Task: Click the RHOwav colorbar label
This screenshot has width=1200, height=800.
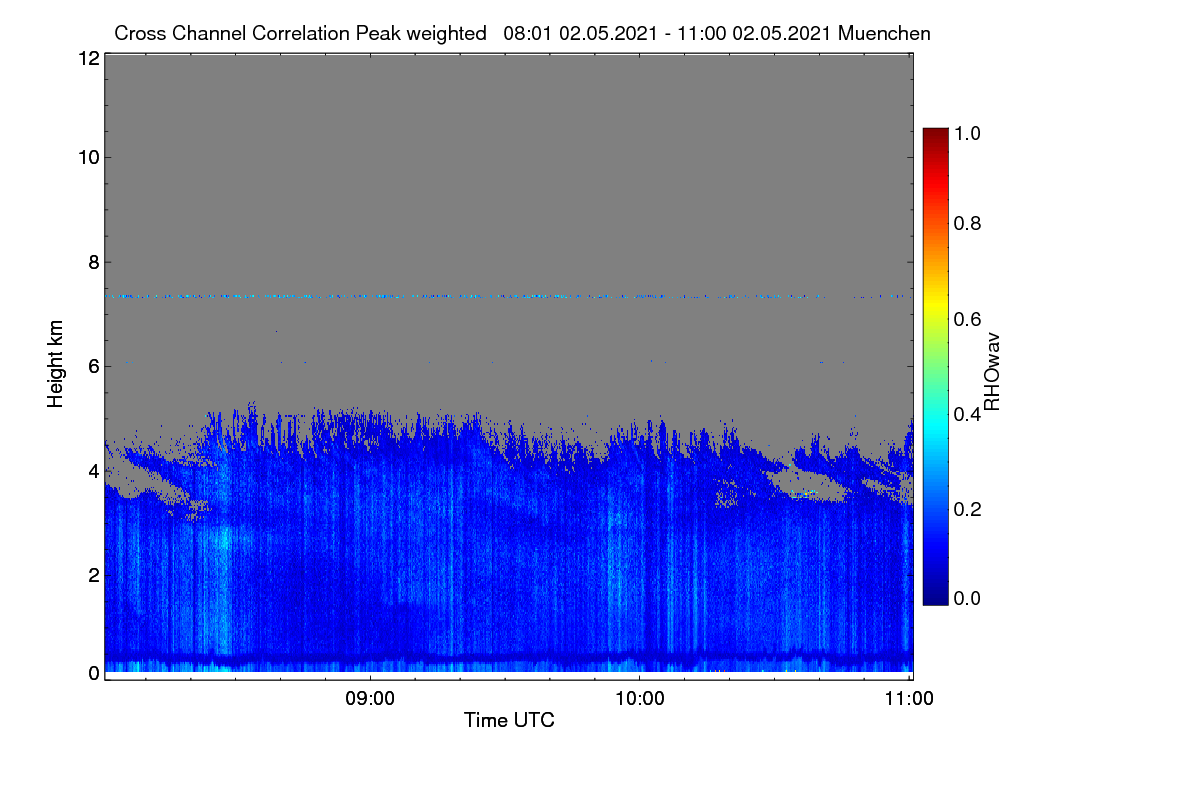Action: pos(993,372)
